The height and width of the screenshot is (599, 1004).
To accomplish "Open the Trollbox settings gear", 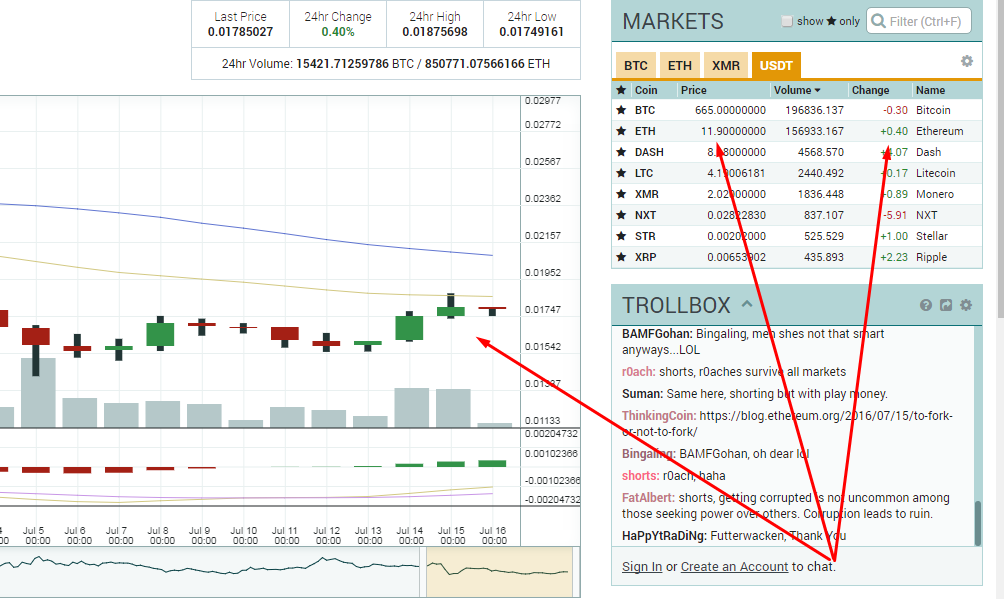I will coord(966,305).
